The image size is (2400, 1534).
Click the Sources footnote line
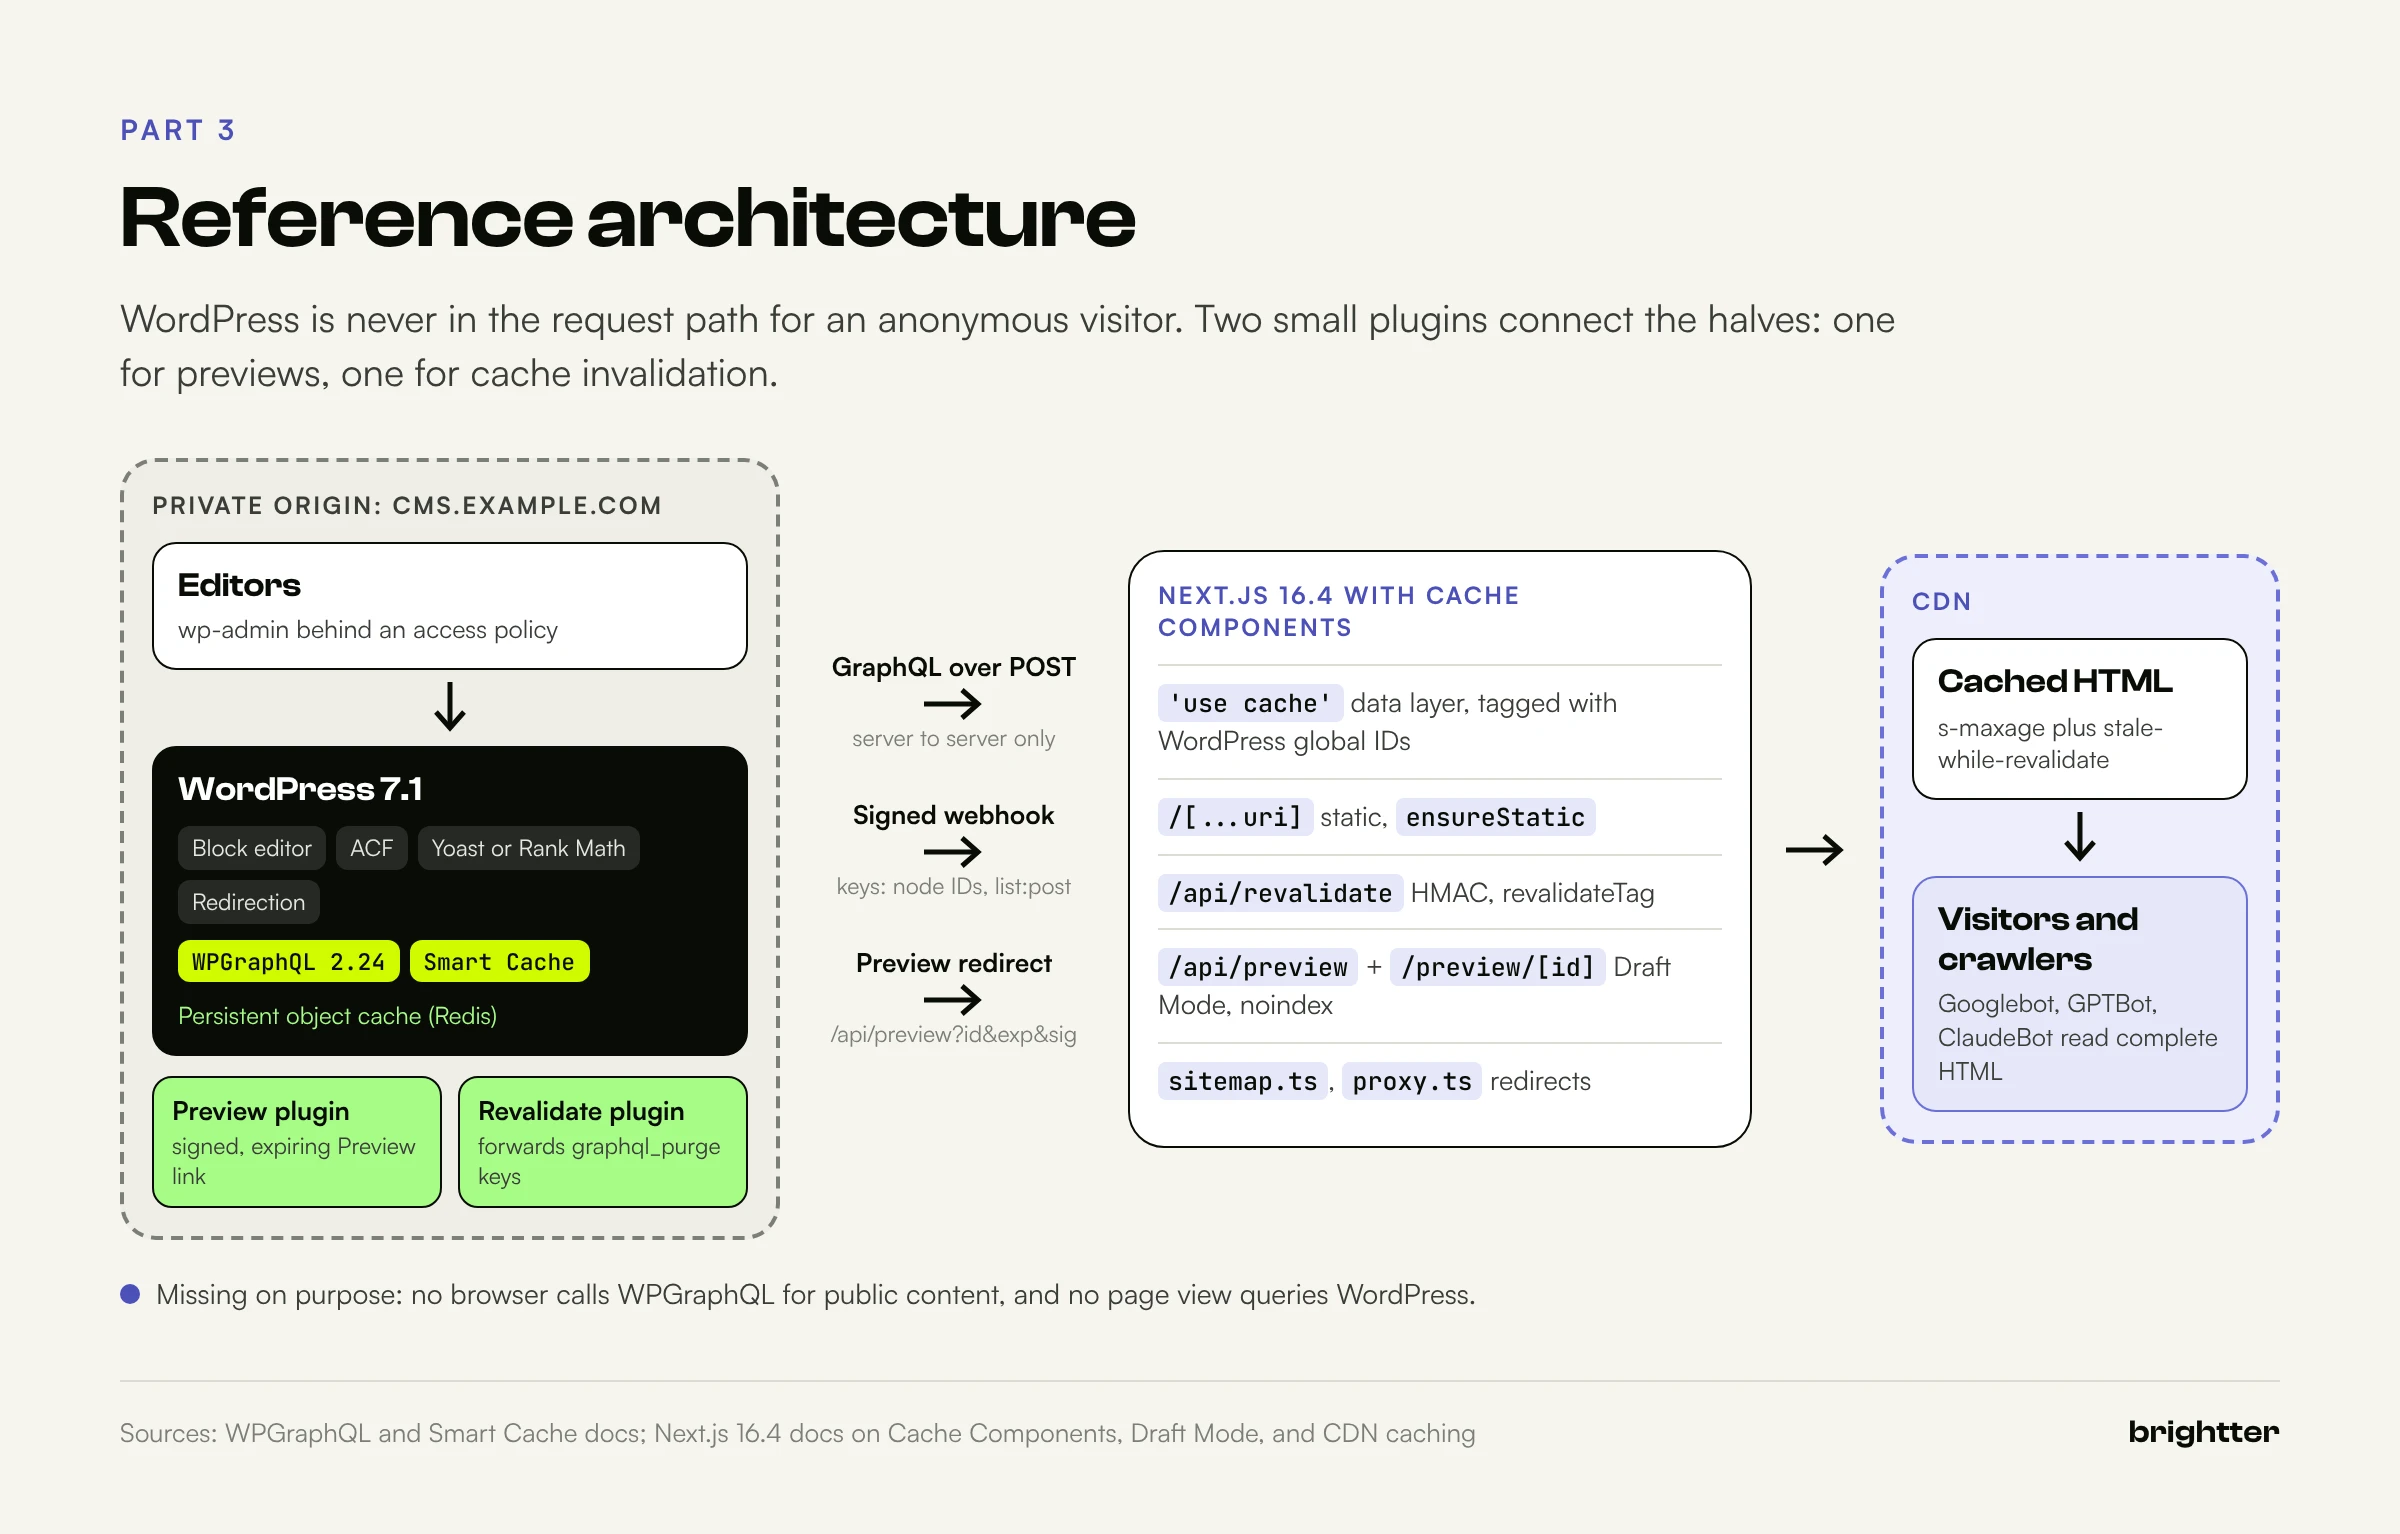[x=797, y=1433]
